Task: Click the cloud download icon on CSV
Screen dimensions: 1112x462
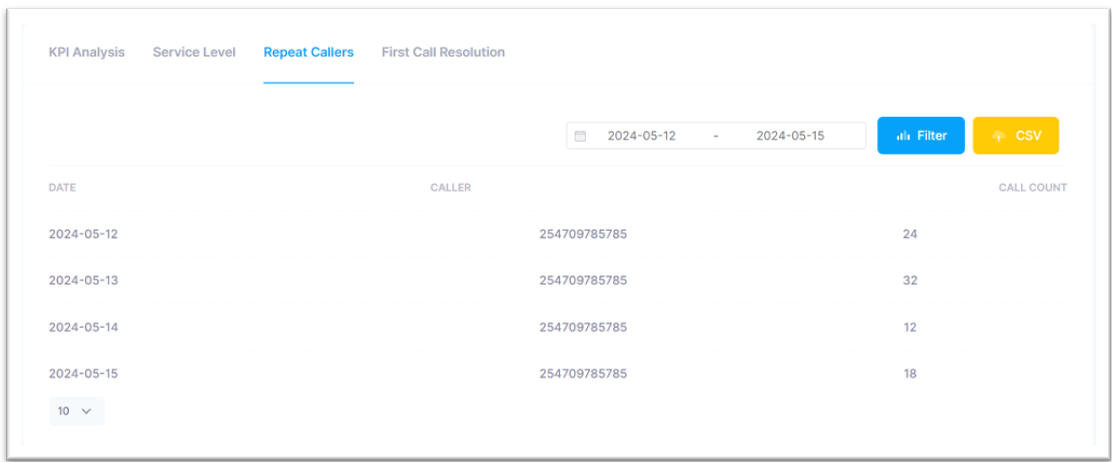Action: pos(999,136)
